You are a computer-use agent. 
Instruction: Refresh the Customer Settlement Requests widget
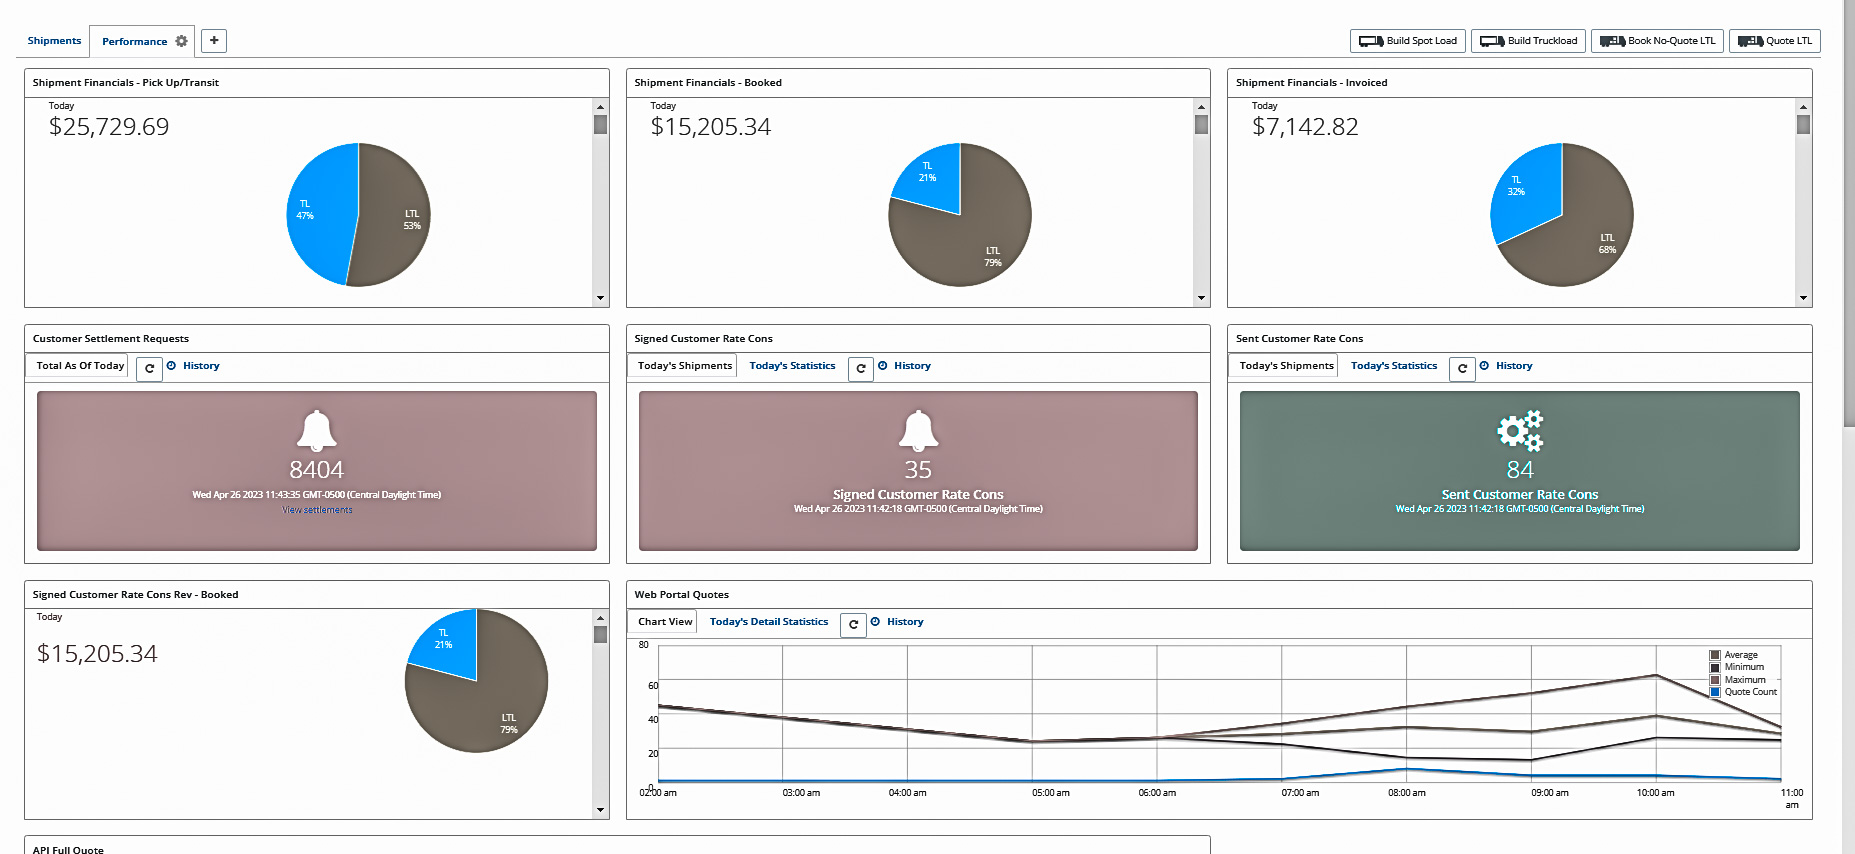pyautogui.click(x=149, y=368)
